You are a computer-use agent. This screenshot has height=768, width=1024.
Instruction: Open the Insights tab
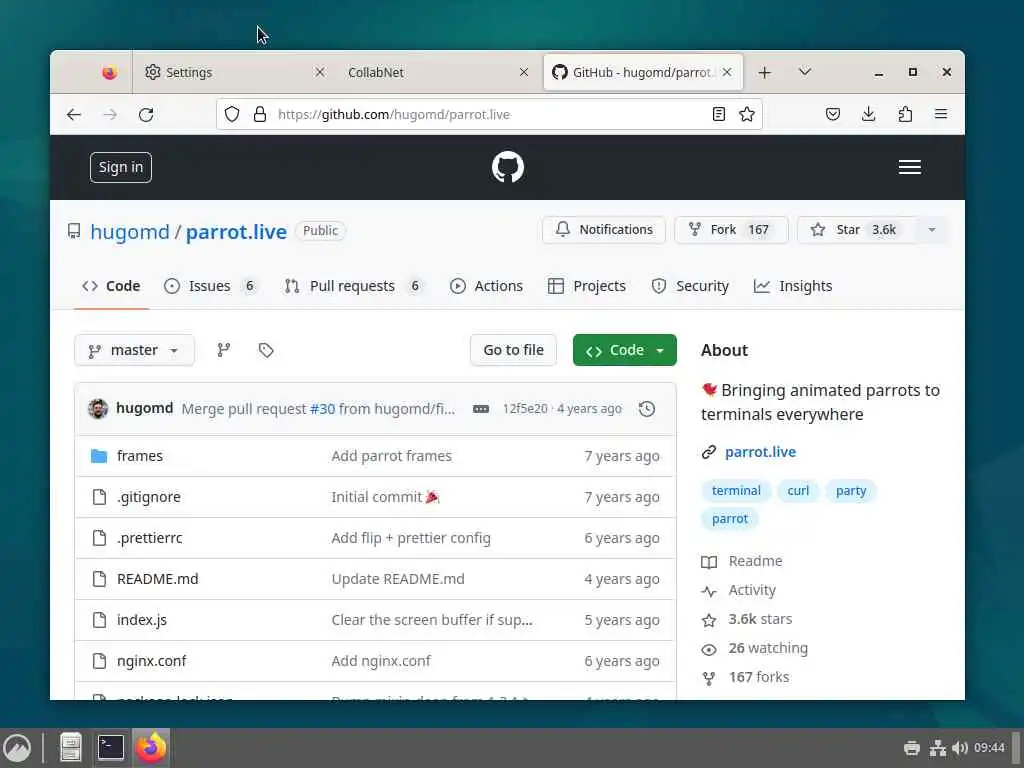point(793,287)
